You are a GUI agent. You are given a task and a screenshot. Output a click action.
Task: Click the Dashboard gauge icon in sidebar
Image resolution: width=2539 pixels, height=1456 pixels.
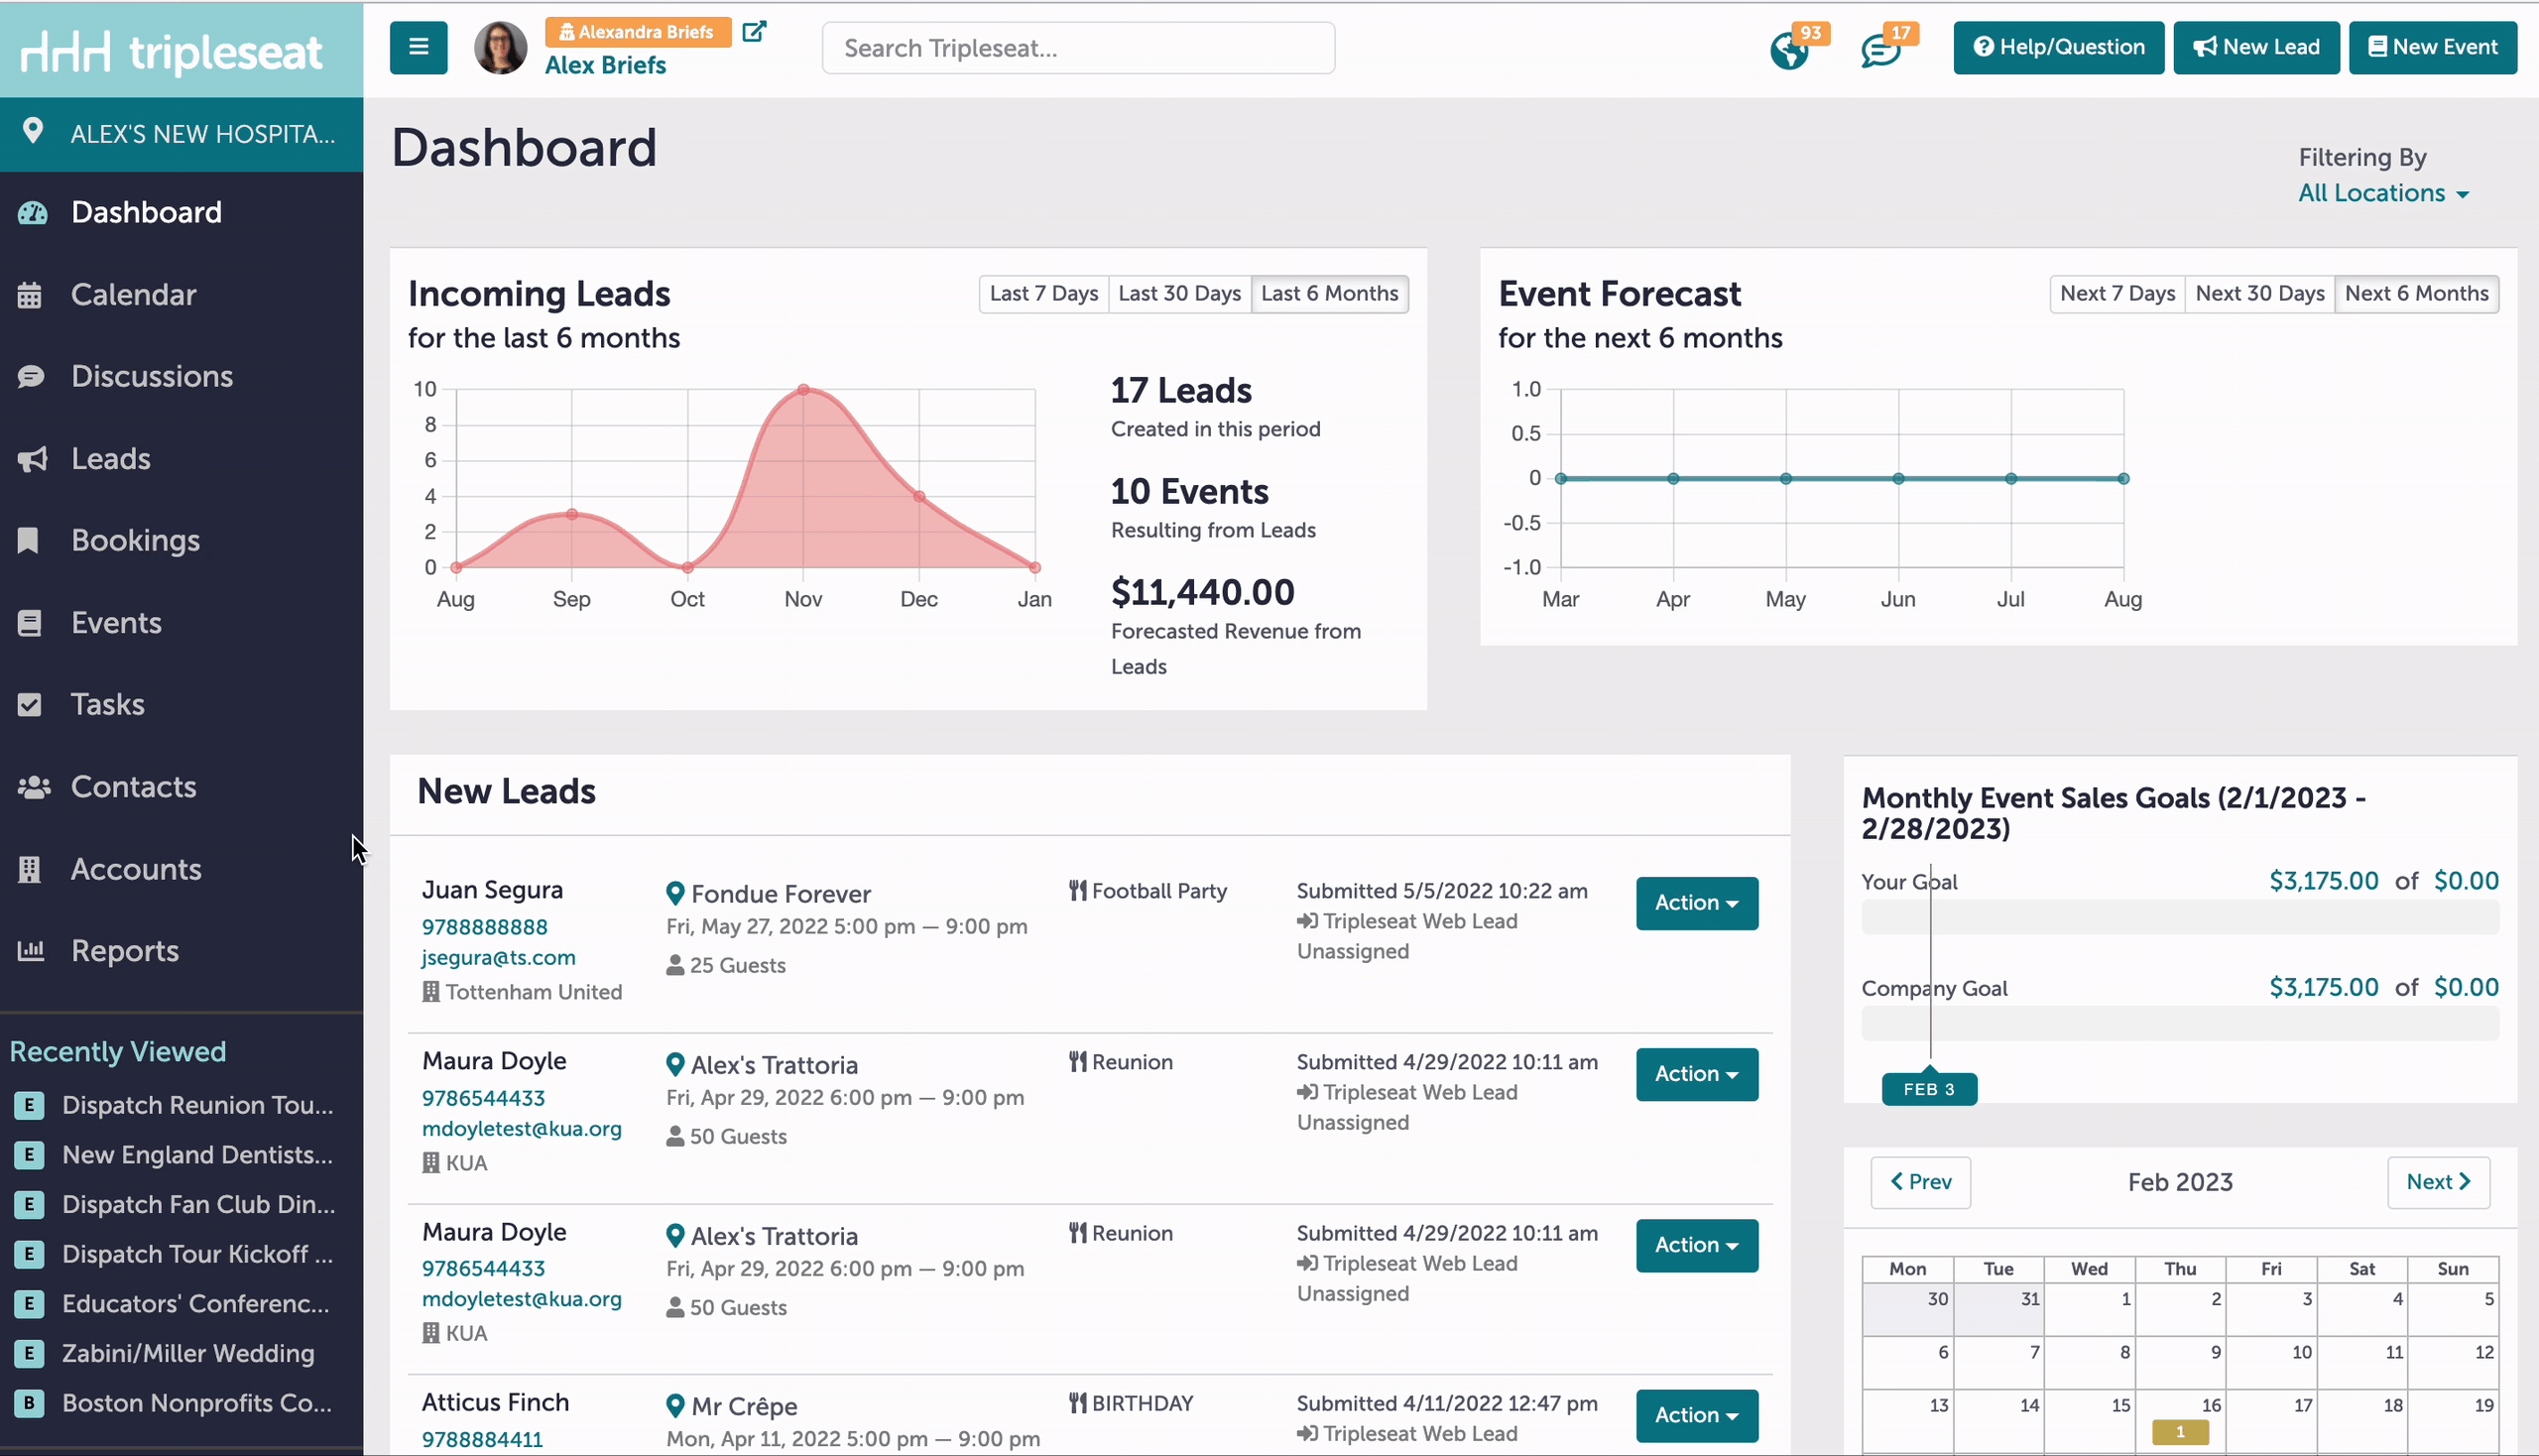32,212
